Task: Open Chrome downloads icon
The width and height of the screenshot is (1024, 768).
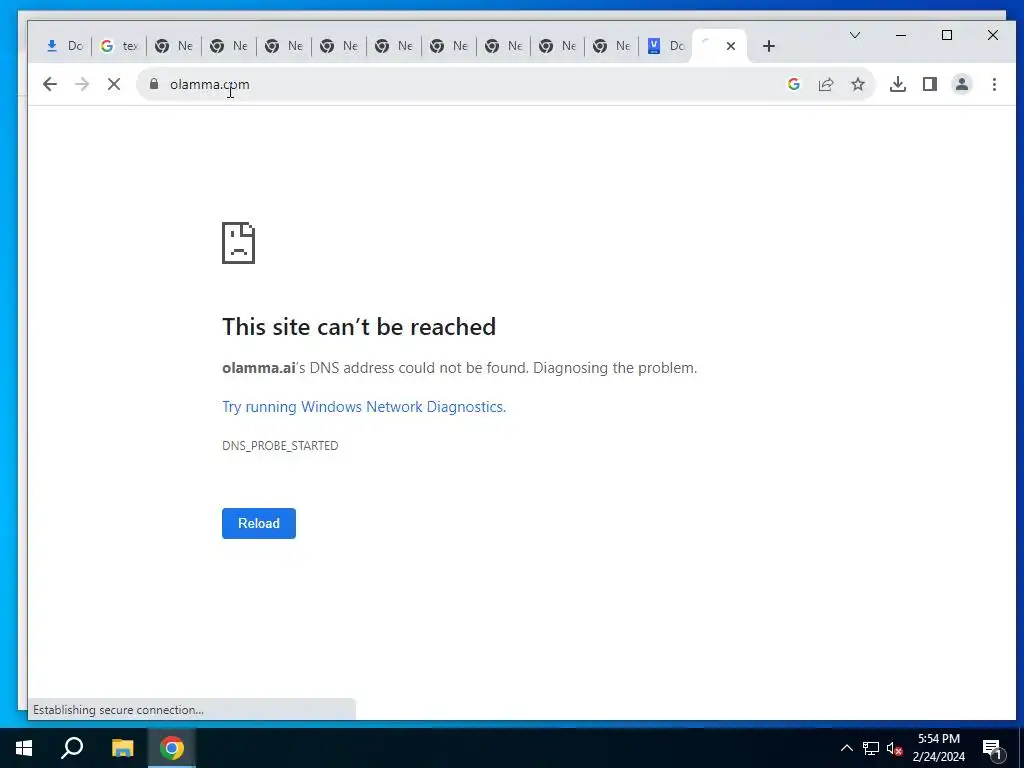Action: tap(898, 84)
